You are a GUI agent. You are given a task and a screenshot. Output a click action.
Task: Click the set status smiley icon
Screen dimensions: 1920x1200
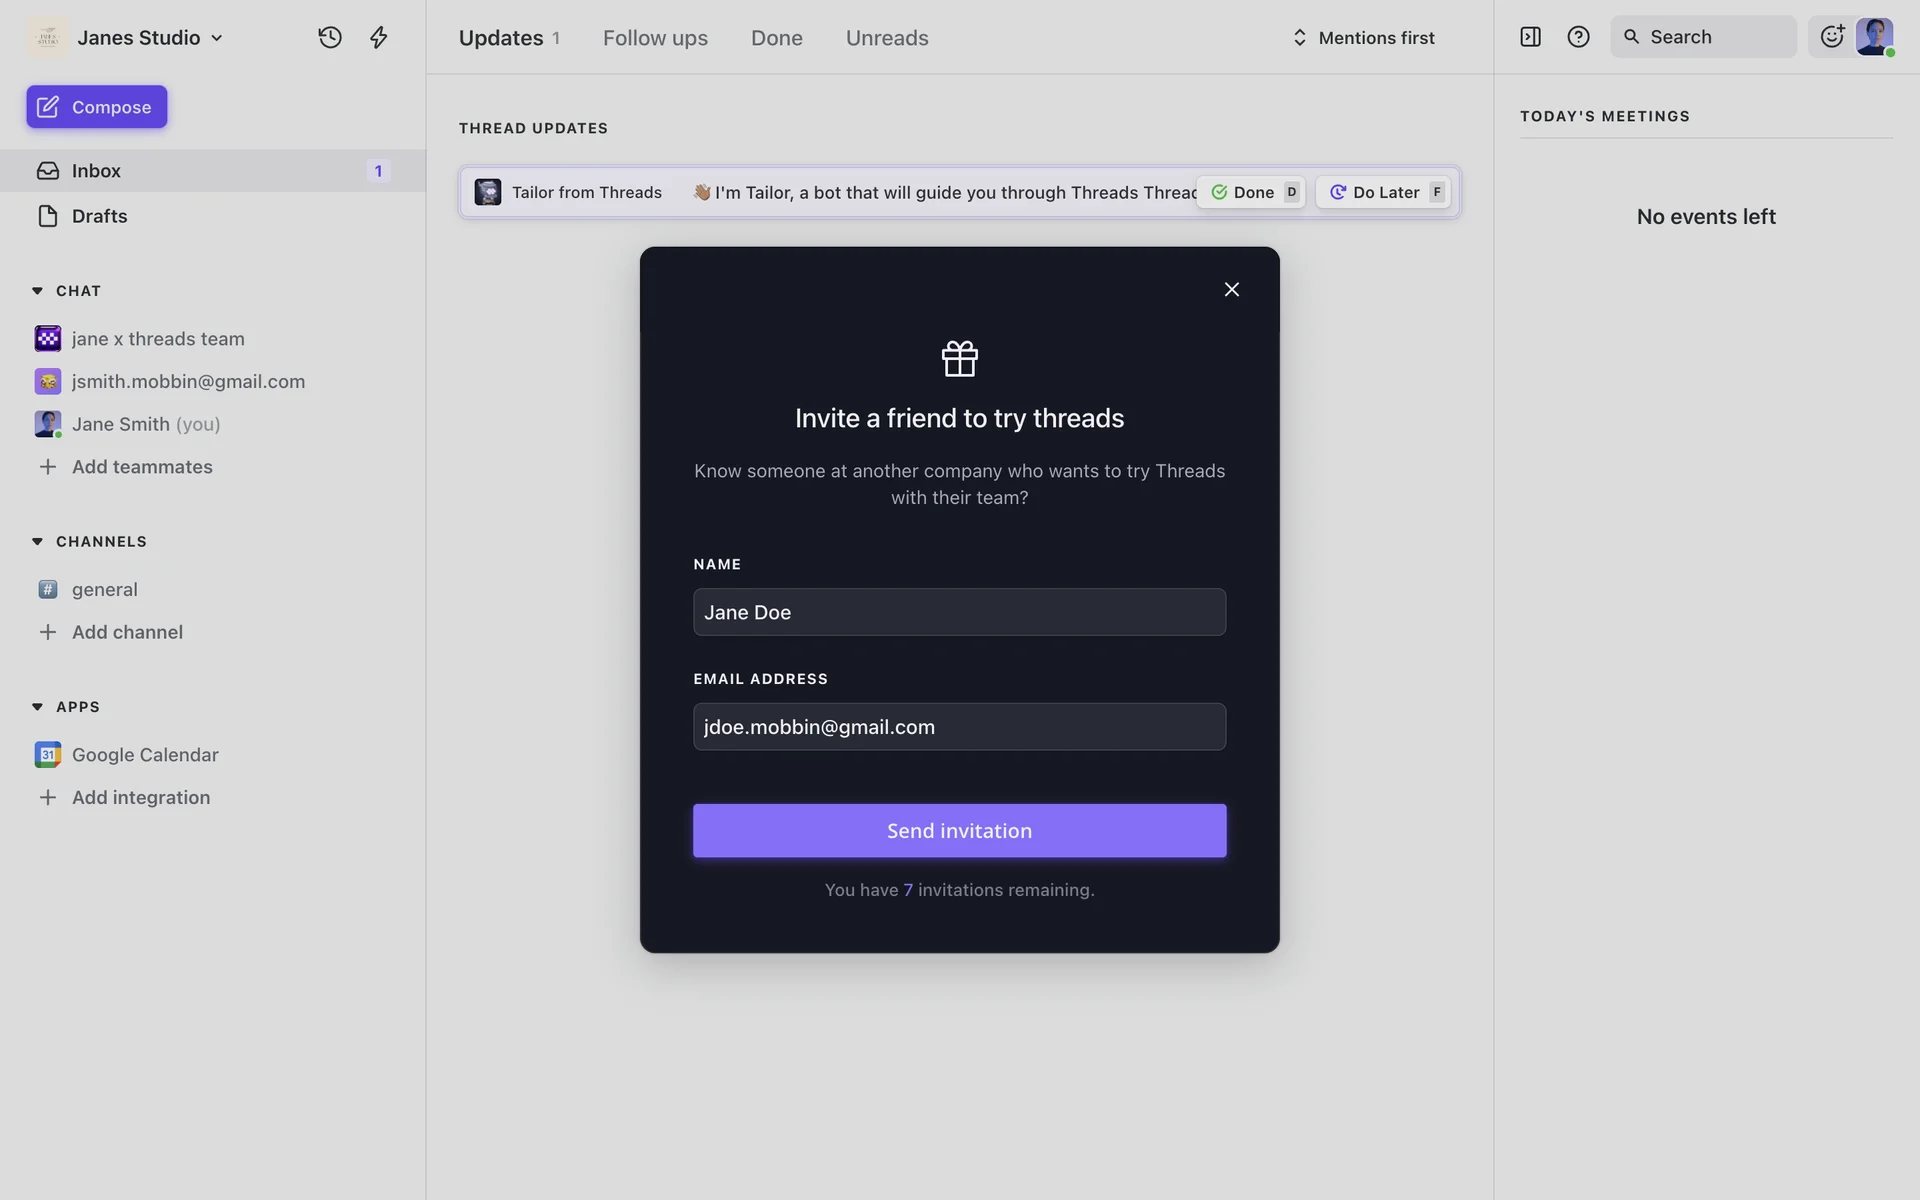(x=1831, y=37)
